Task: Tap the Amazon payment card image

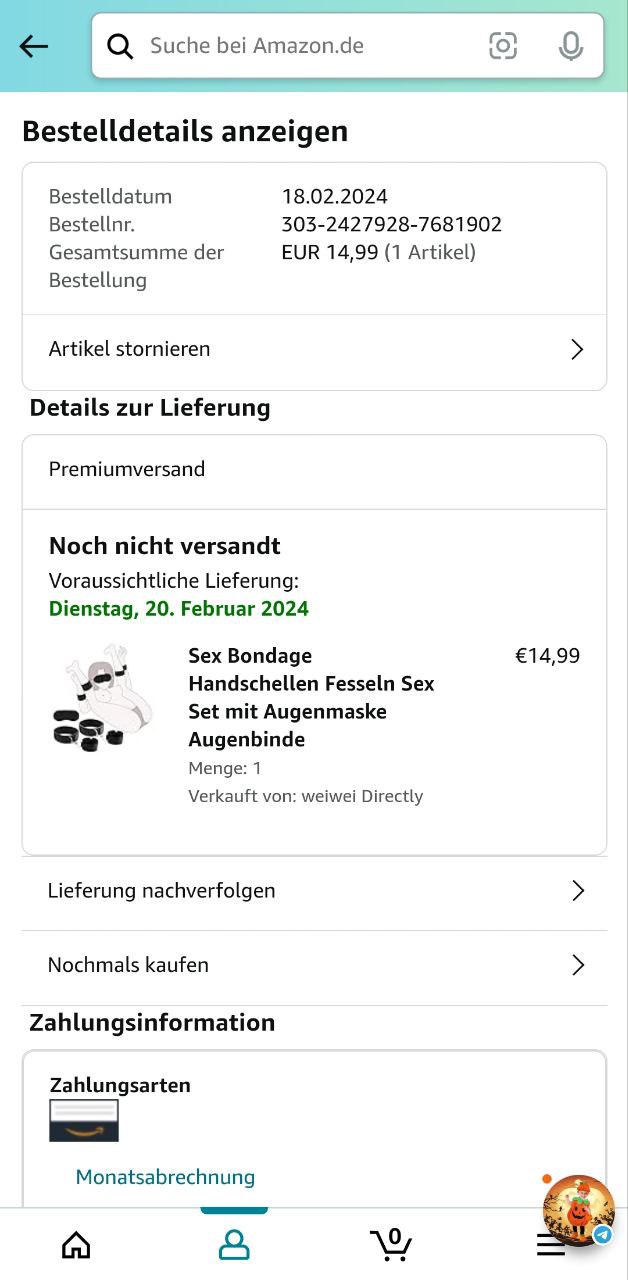Action: 84,1120
